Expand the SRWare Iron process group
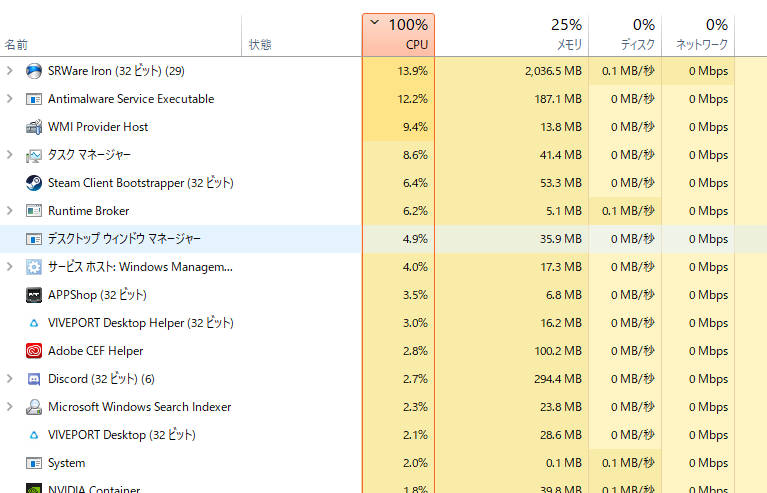The width and height of the screenshot is (767, 493). coord(10,71)
